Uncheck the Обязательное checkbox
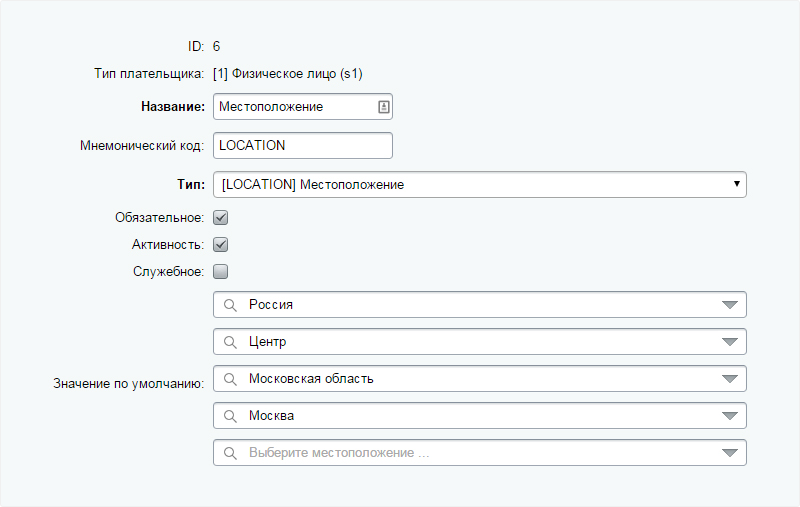The height and width of the screenshot is (507, 800). point(221,217)
